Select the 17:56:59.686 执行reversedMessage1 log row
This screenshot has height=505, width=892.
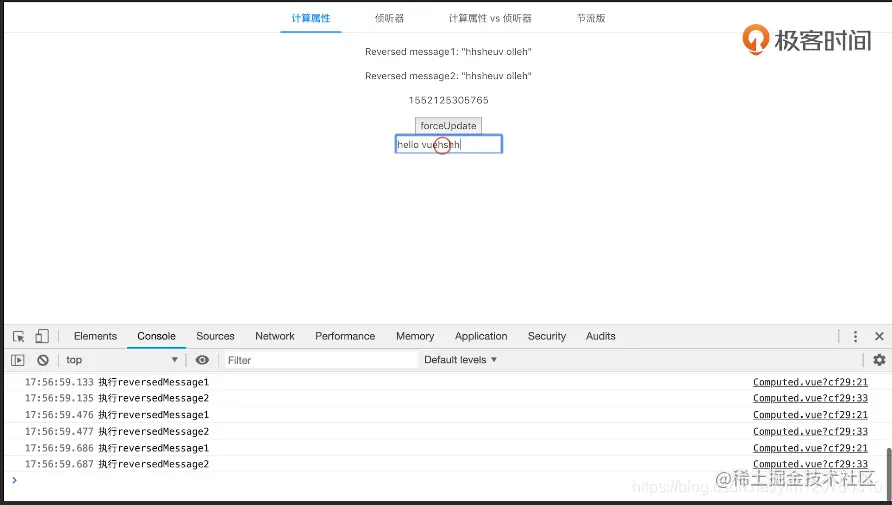[x=445, y=448]
